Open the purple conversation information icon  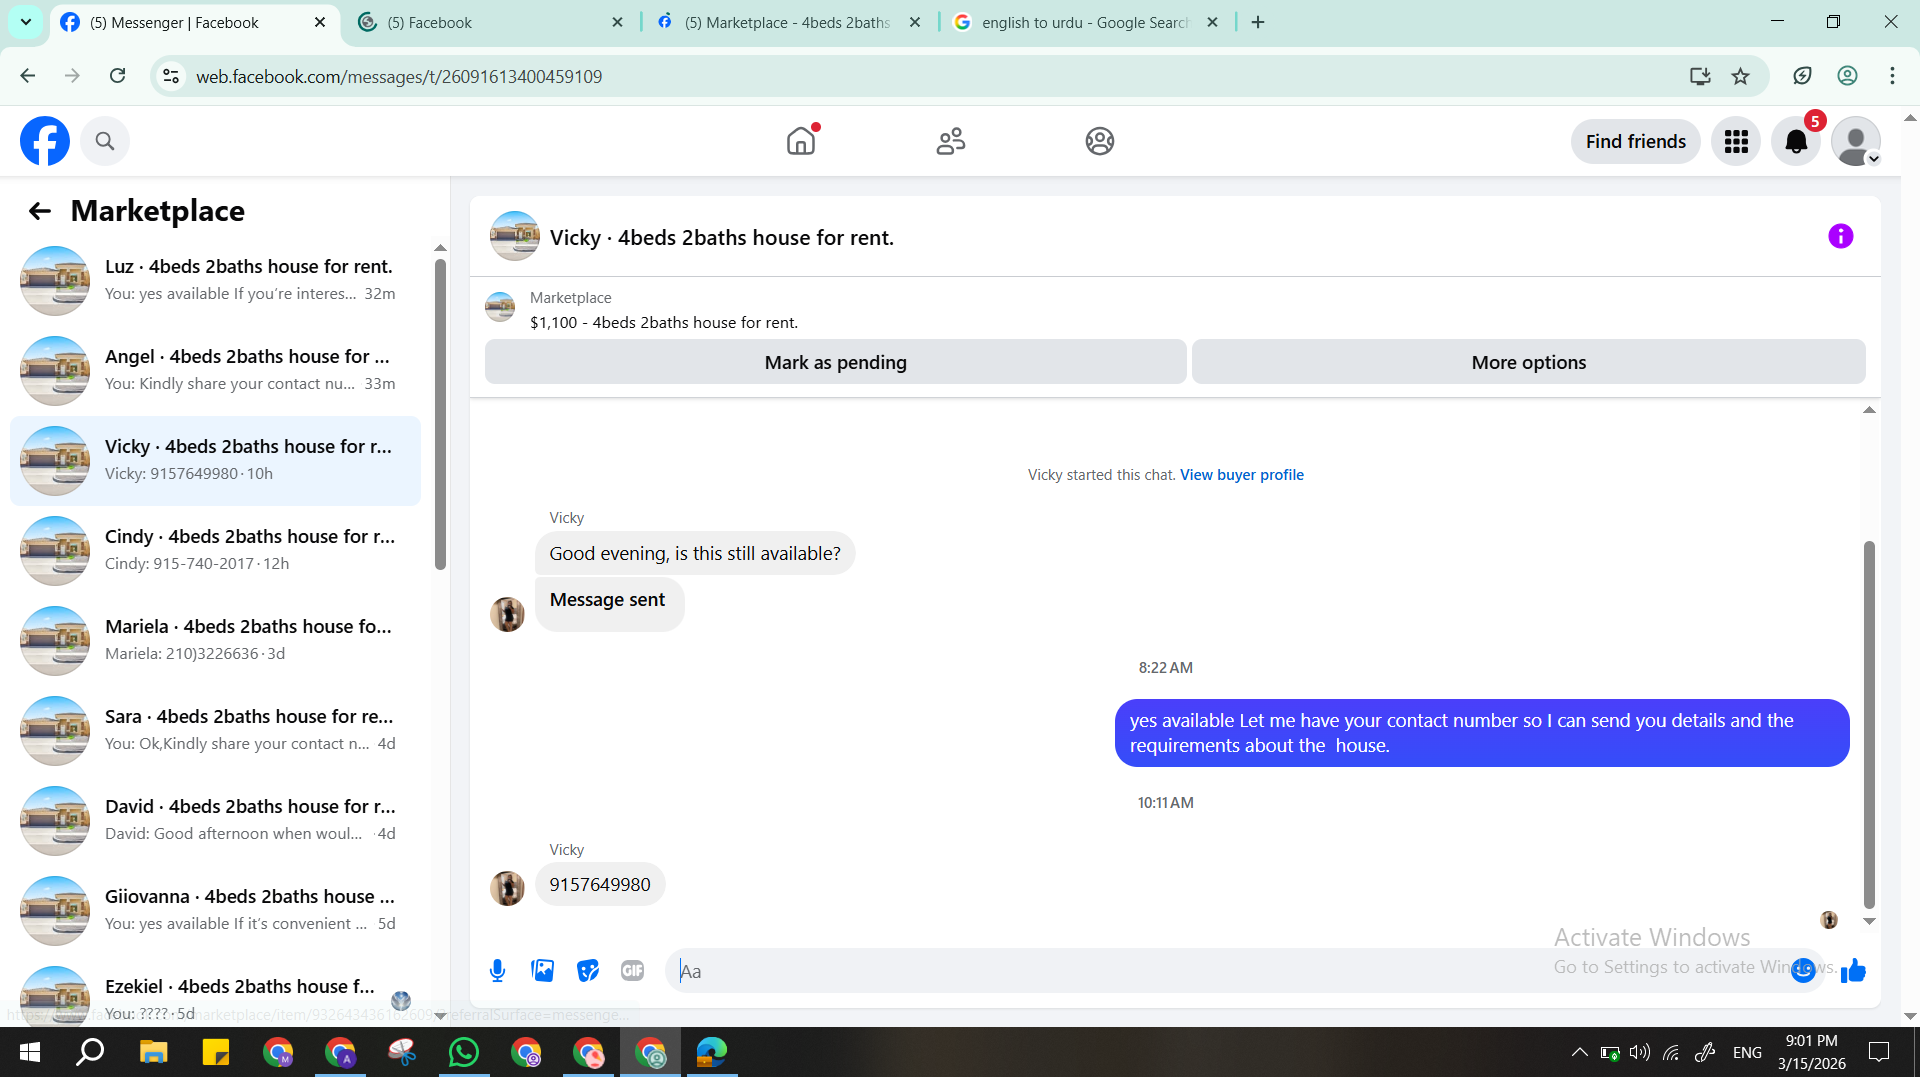[x=1840, y=236]
